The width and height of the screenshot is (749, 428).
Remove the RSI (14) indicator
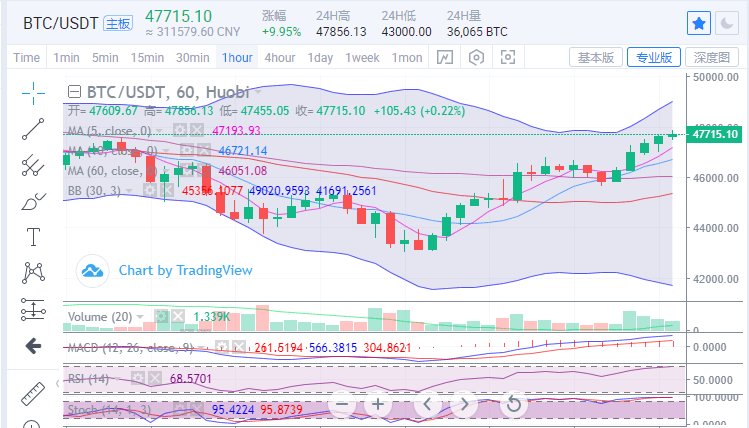[155, 379]
